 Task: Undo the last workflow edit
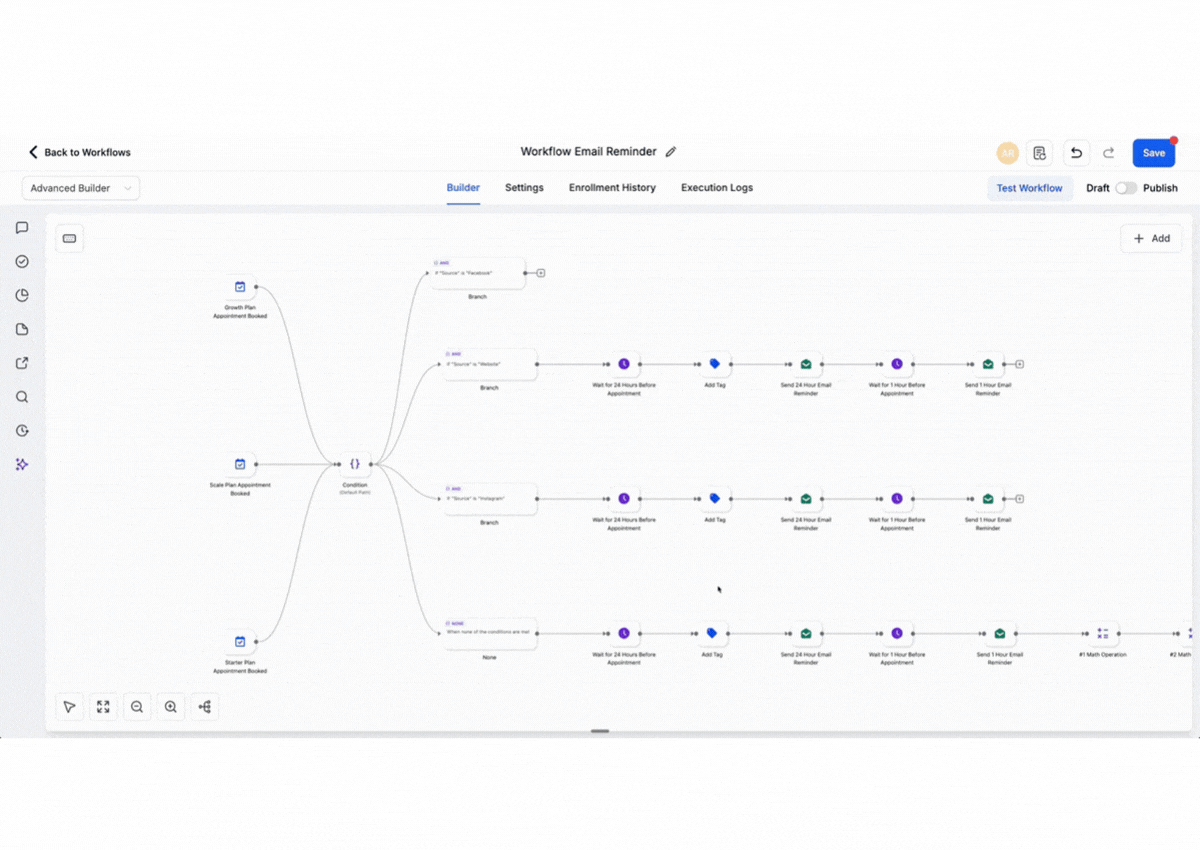(1076, 152)
